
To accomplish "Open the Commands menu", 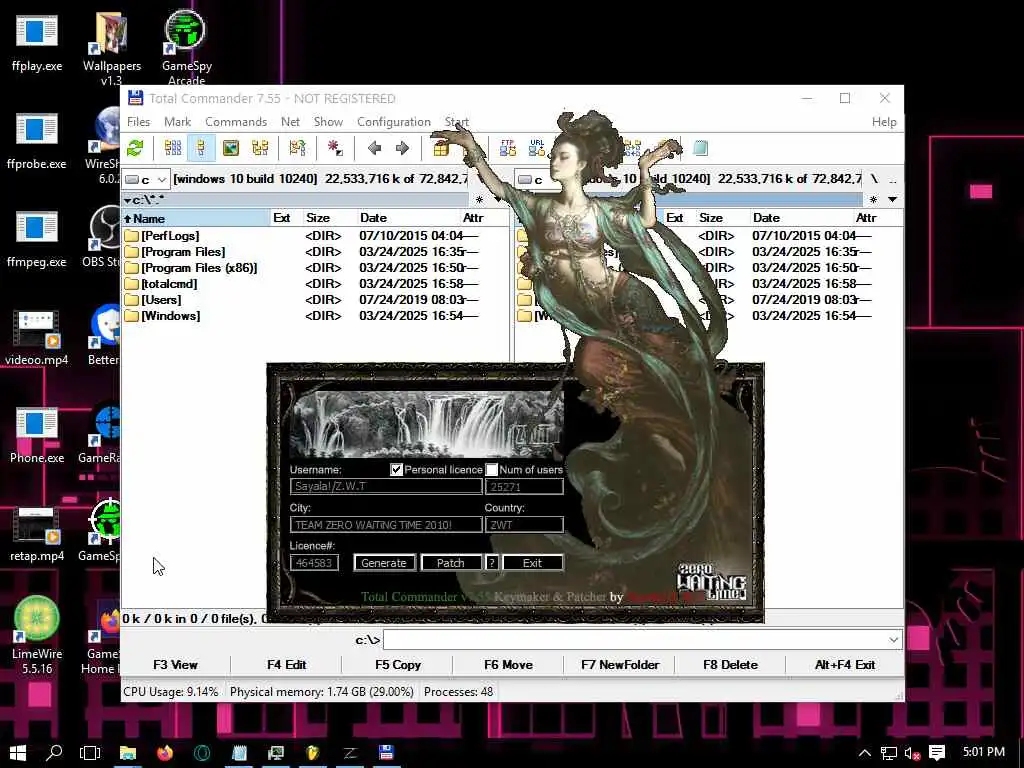I will click(236, 122).
